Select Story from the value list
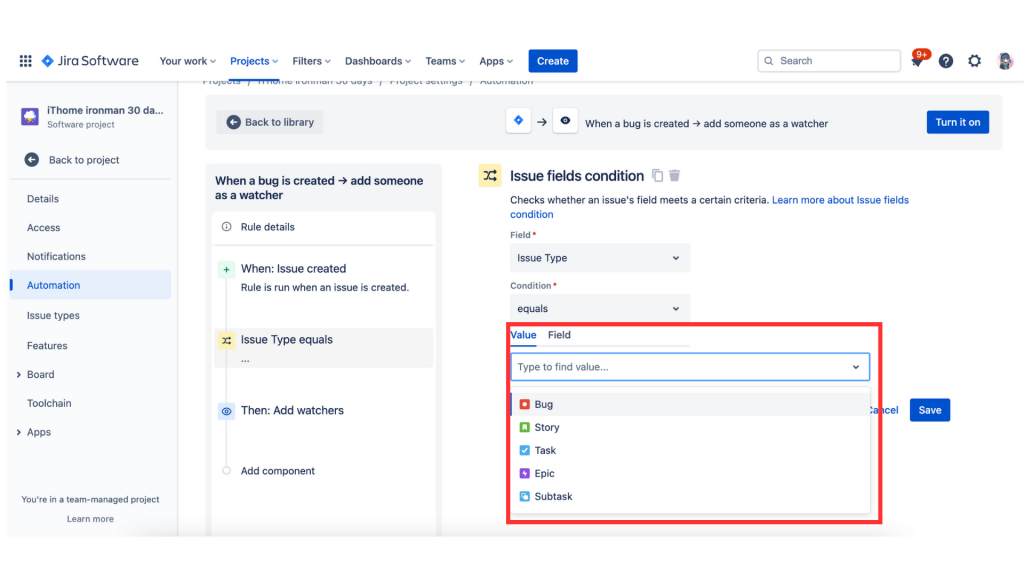 690,427
